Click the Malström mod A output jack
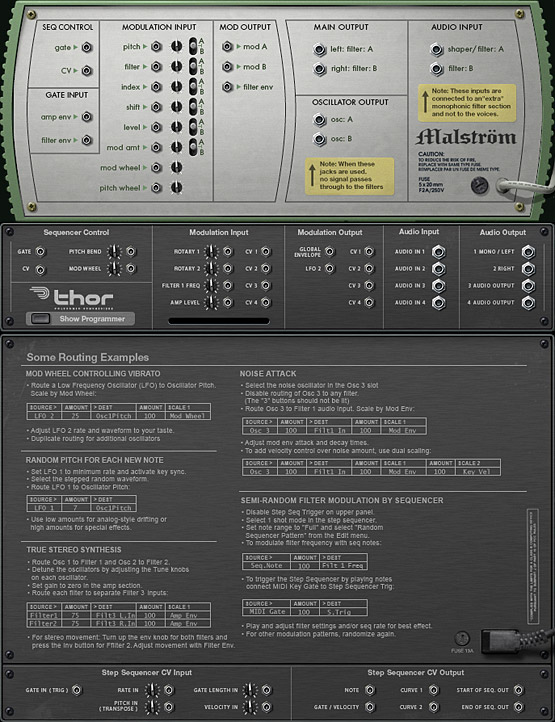This screenshot has width=555, height=722. point(227,47)
